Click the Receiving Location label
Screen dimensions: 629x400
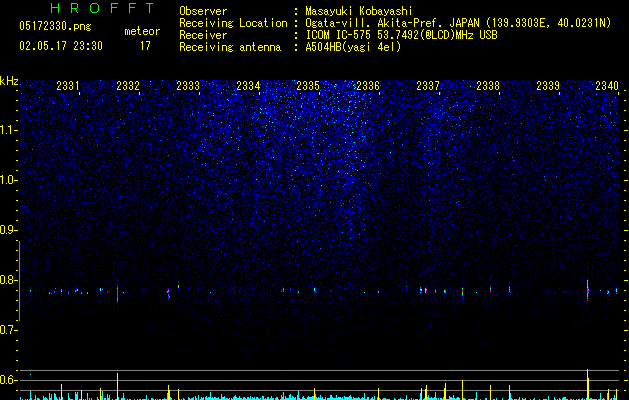point(233,23)
